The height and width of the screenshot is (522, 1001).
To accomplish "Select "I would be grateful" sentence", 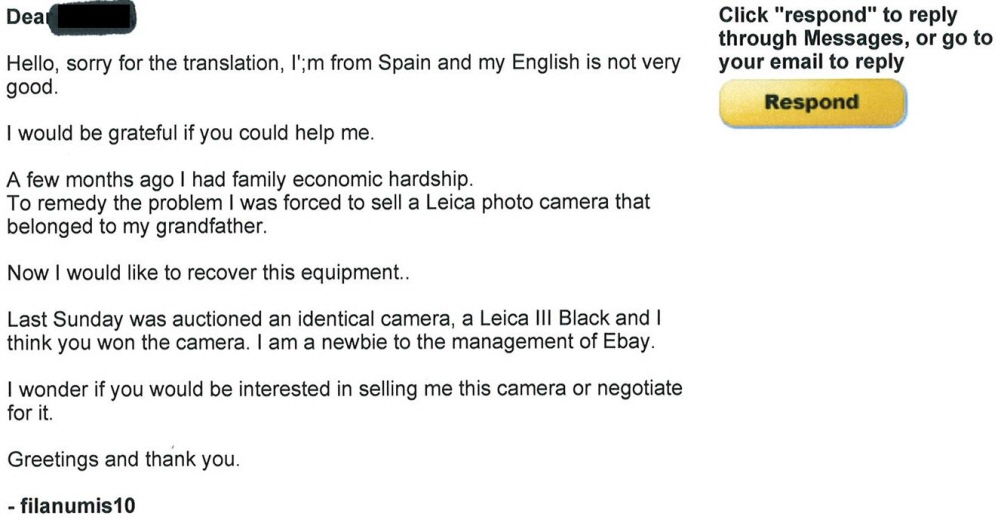I will (190, 133).
